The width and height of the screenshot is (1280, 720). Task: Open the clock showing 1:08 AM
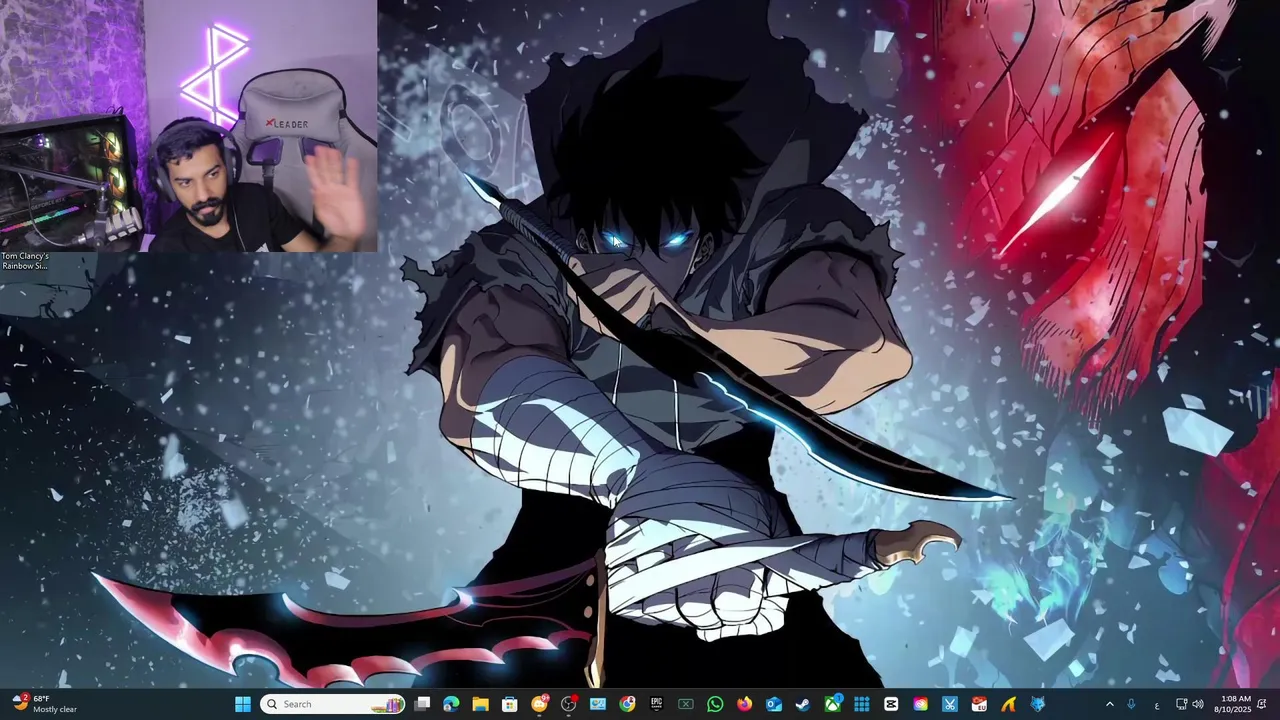coord(1232,704)
